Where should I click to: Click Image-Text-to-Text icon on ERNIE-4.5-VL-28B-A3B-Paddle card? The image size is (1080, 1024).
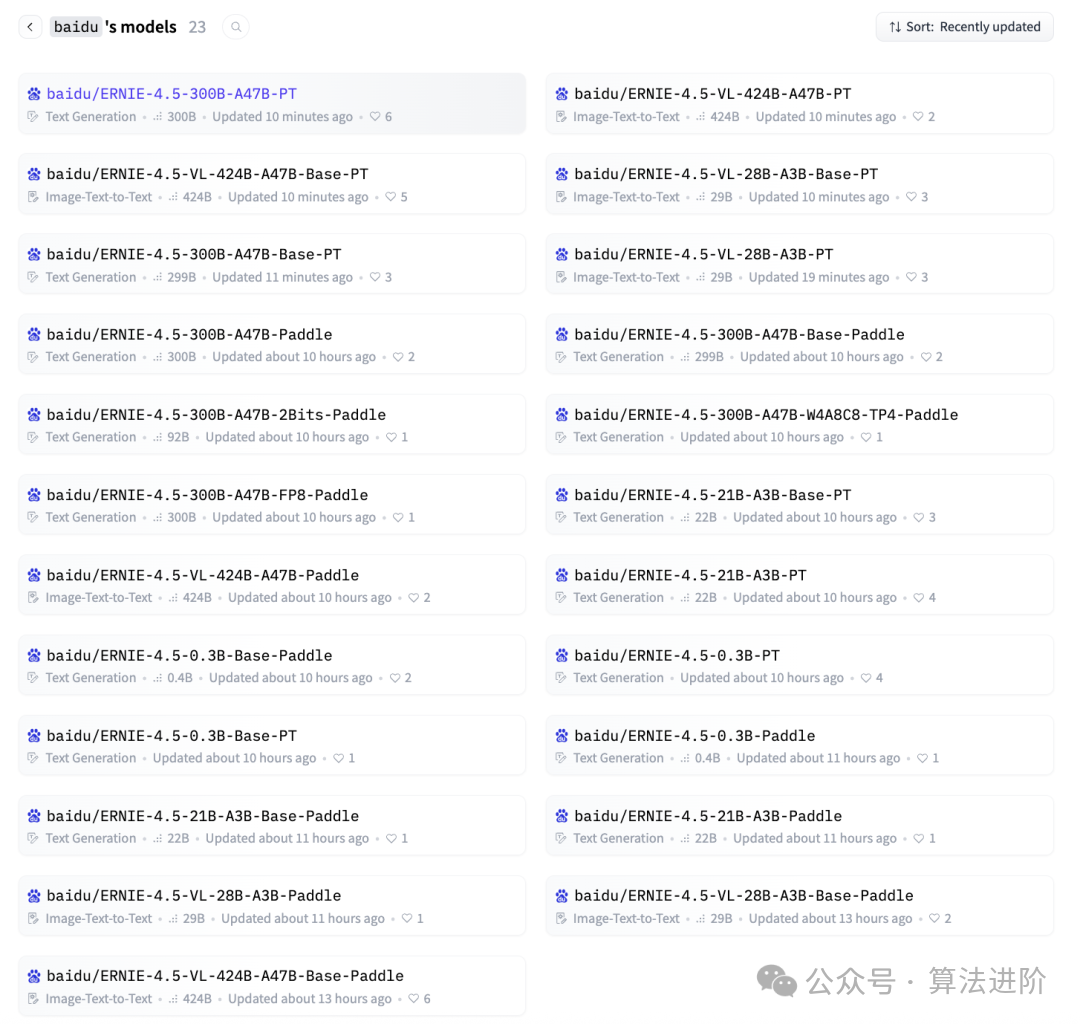point(32,919)
